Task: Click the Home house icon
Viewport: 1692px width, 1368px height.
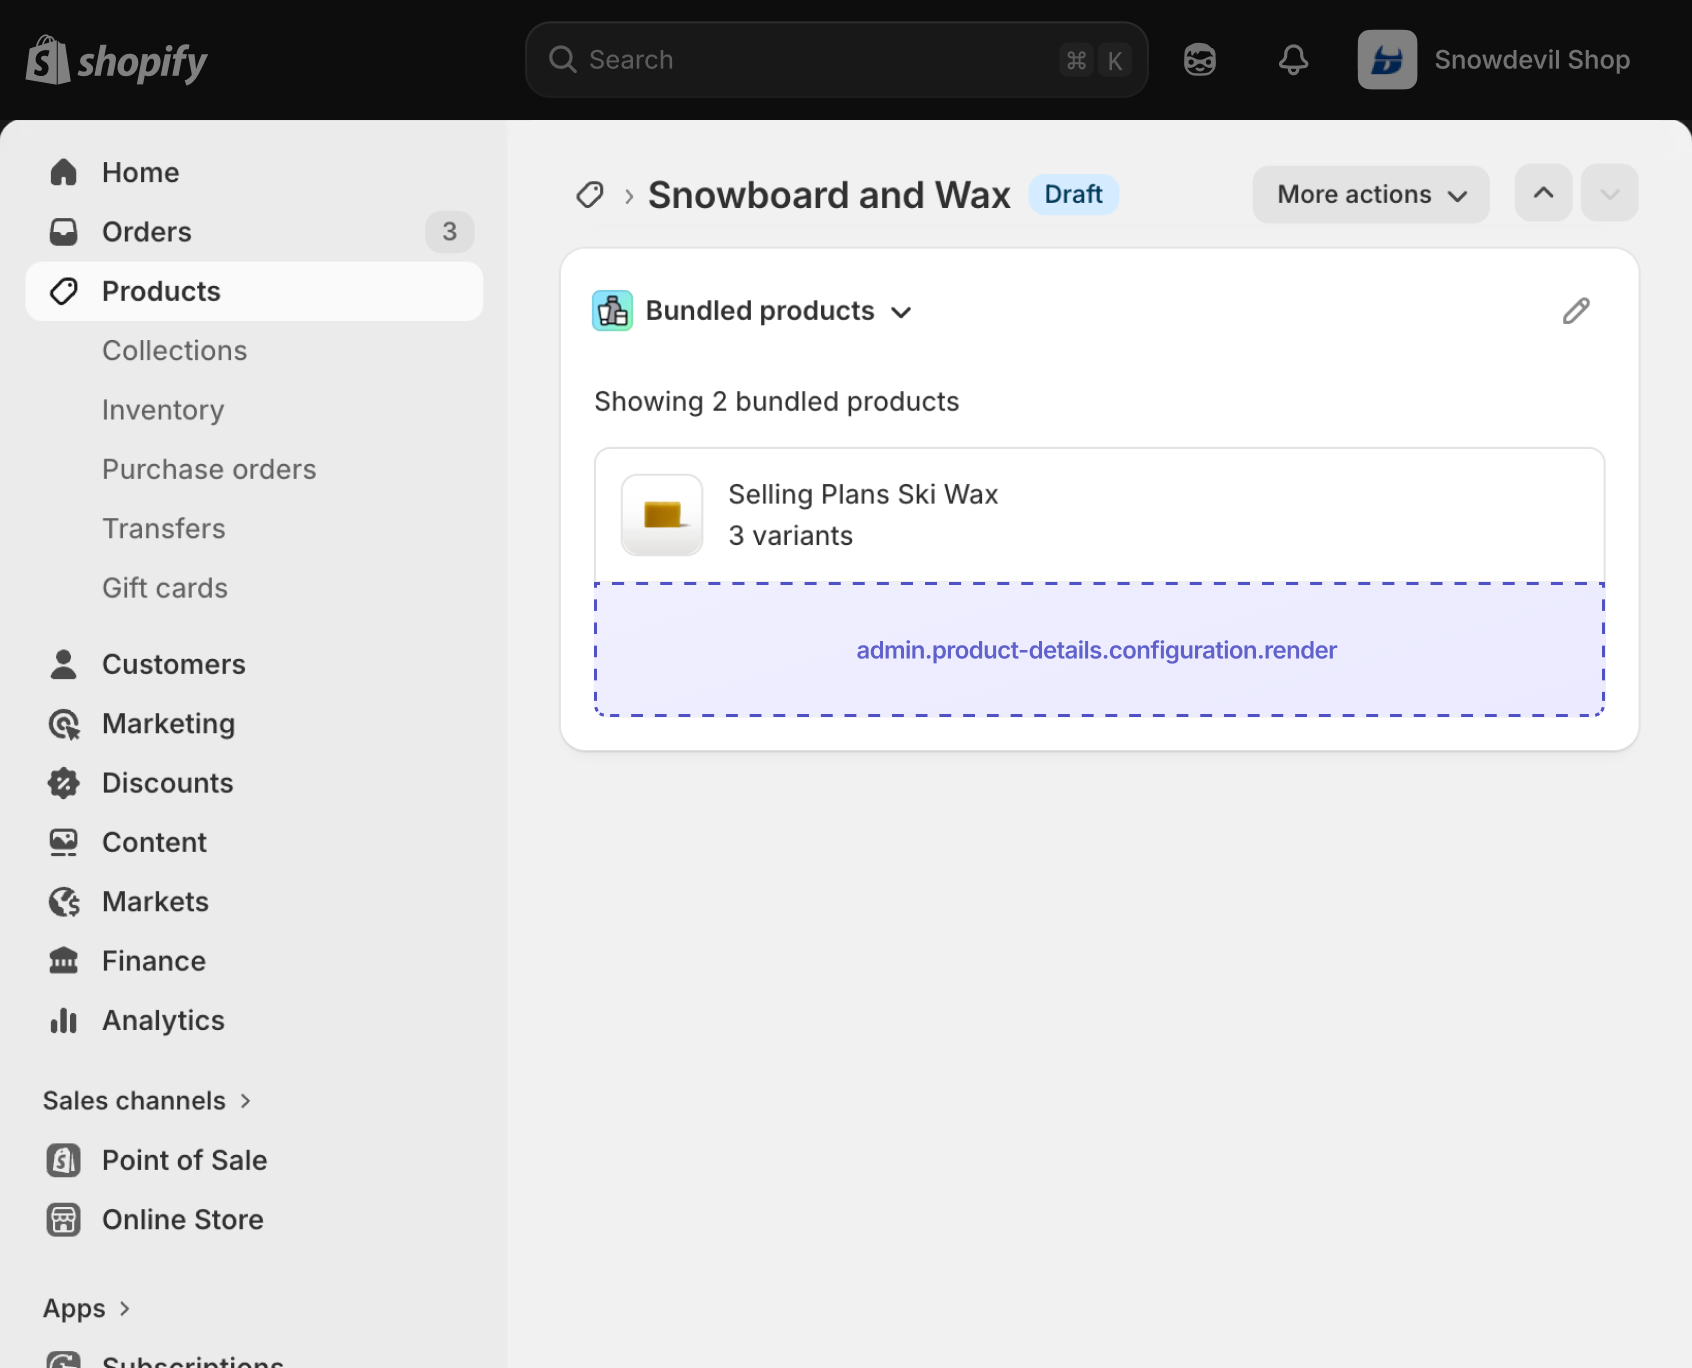Action: [64, 172]
